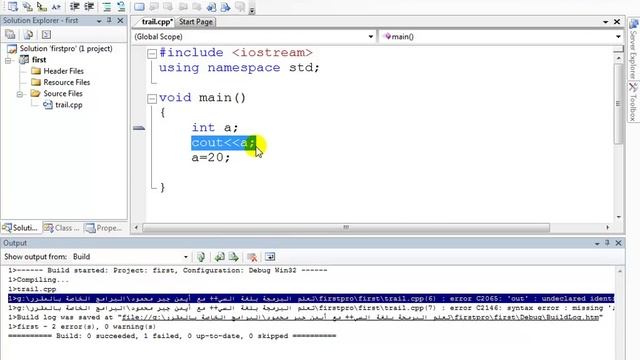Toggle auto-hide pin on Solution Explorer

(x=109, y=20)
